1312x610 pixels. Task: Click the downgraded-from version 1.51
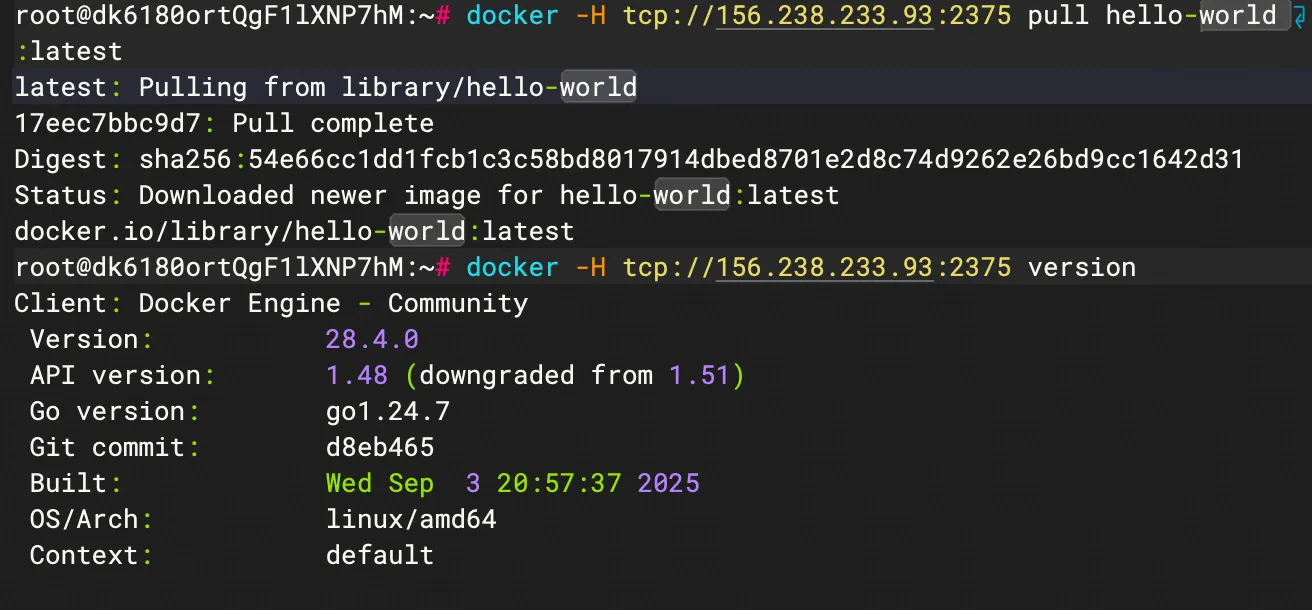coord(700,376)
